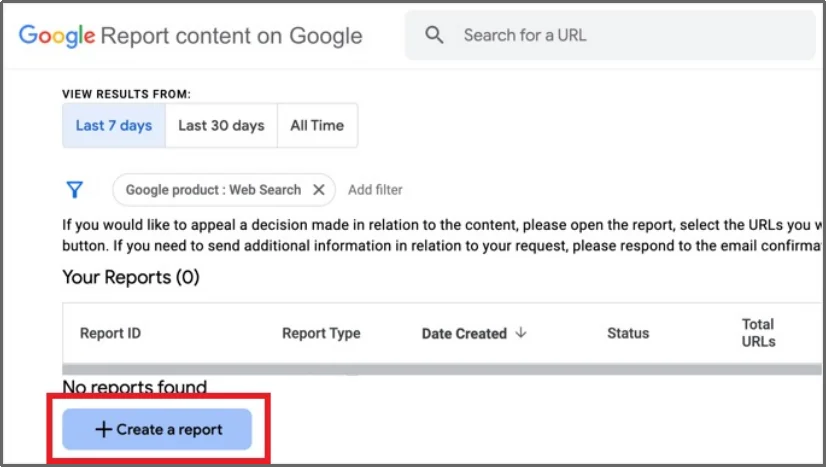
Task: Sort by the Date Created column
Action: pos(464,333)
